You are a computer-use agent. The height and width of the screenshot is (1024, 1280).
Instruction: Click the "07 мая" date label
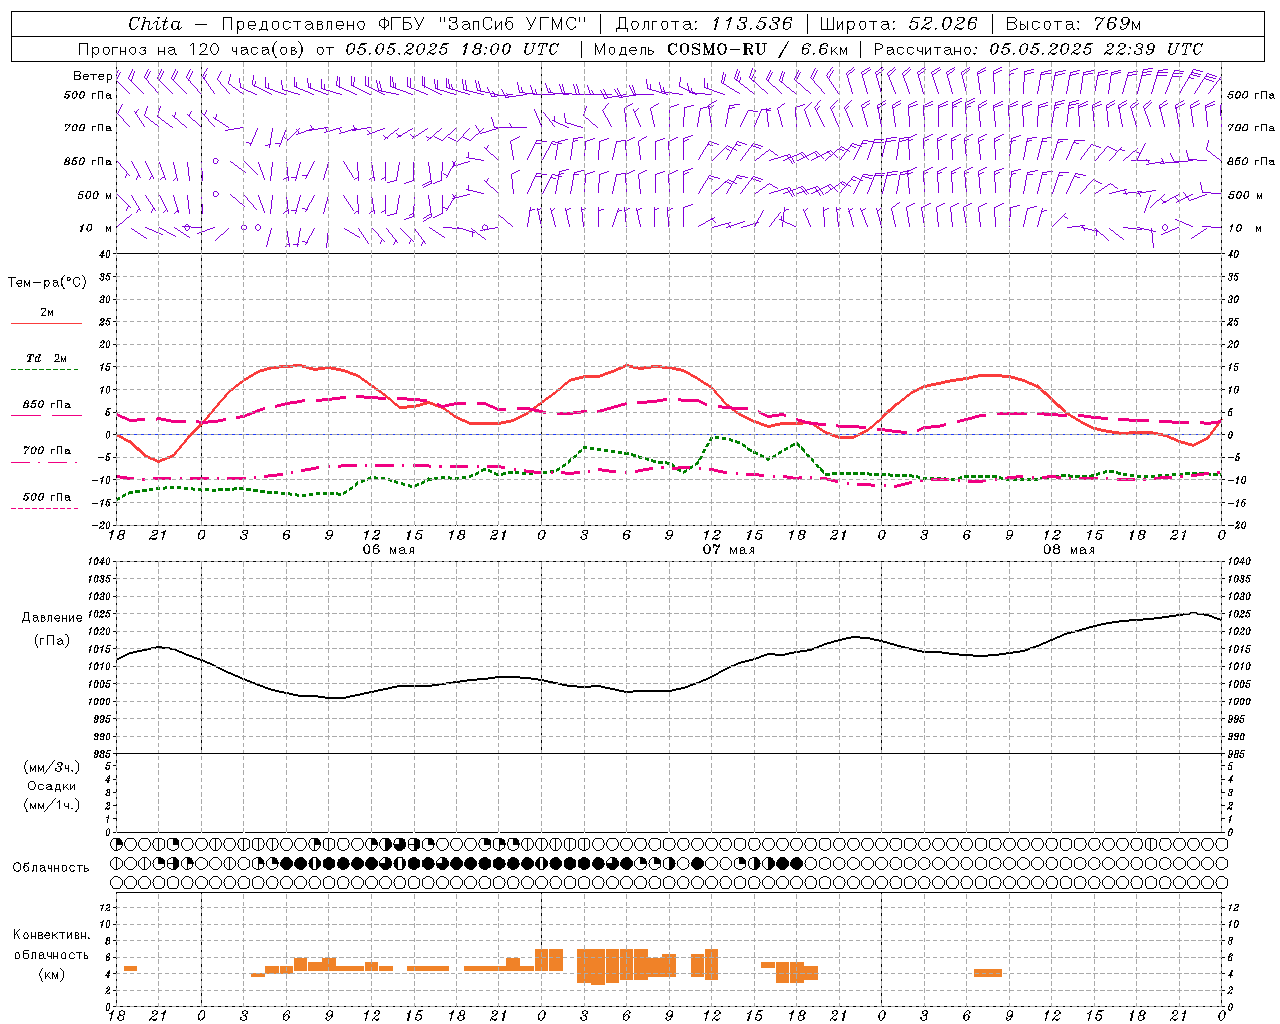(728, 550)
